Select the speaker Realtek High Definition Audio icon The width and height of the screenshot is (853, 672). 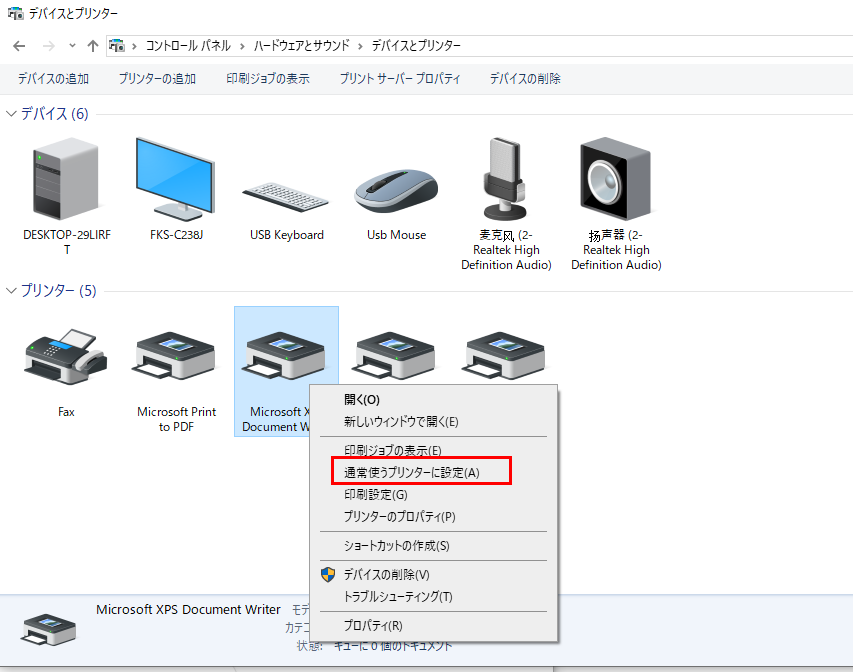615,178
